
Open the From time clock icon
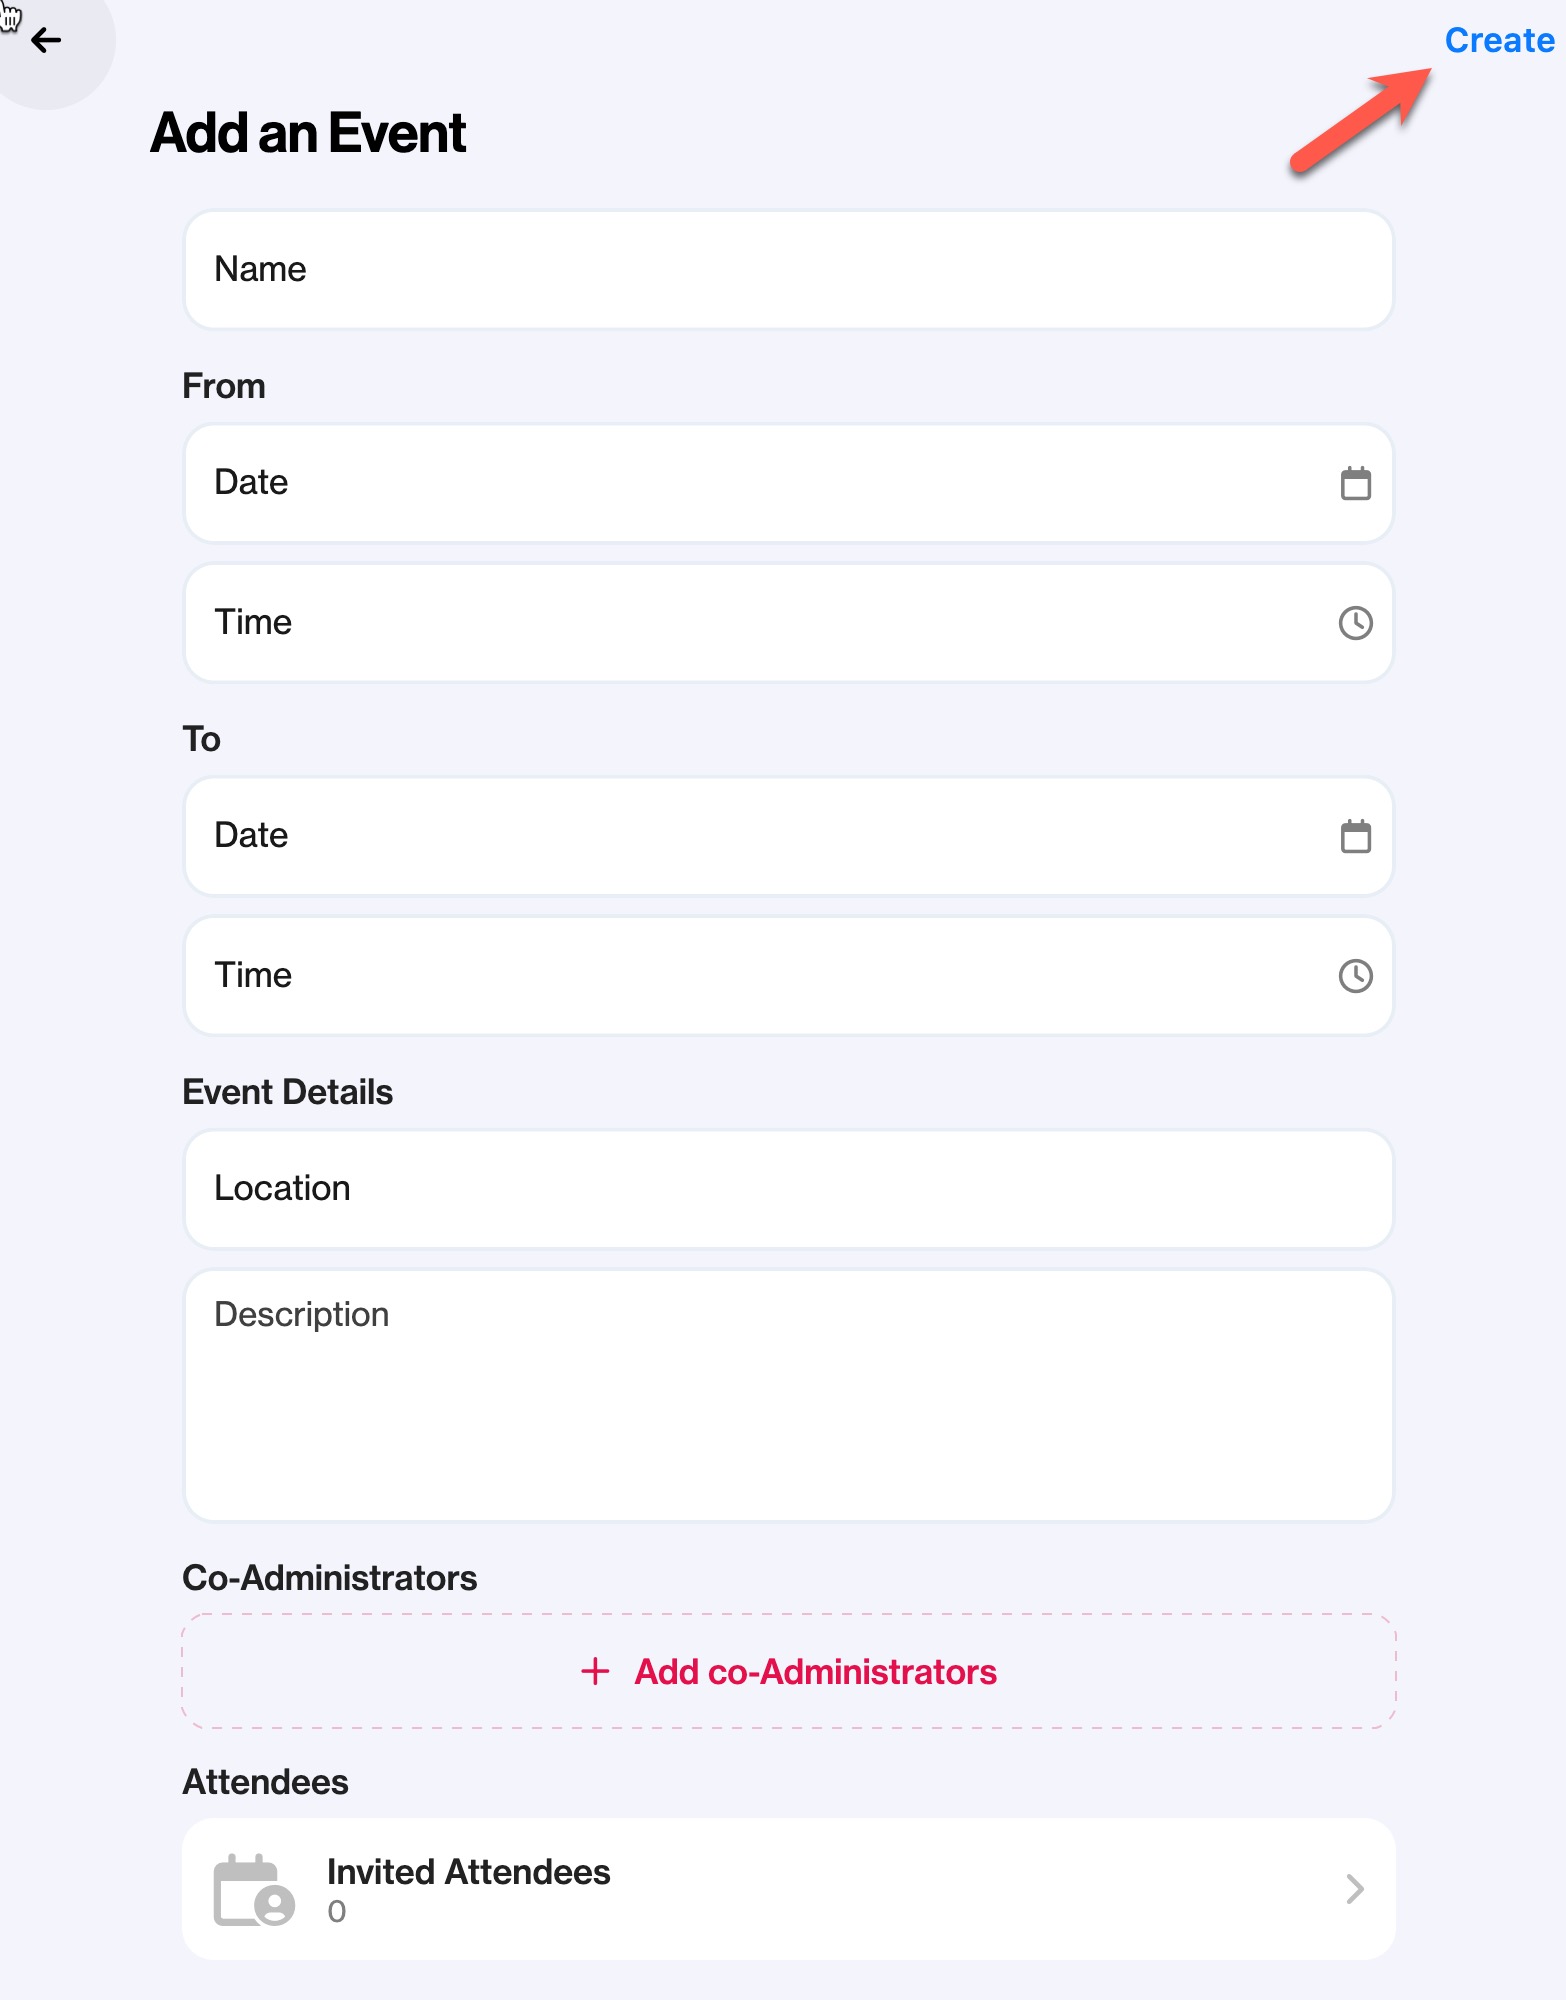click(x=1355, y=623)
